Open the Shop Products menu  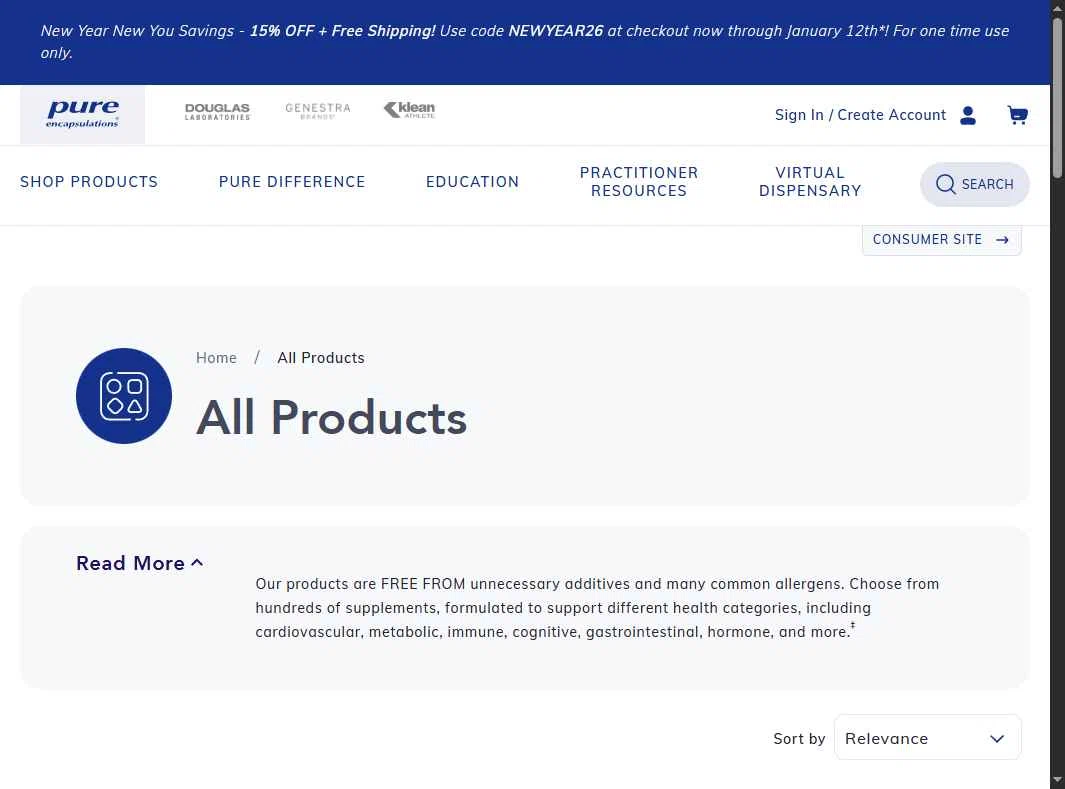tap(89, 182)
